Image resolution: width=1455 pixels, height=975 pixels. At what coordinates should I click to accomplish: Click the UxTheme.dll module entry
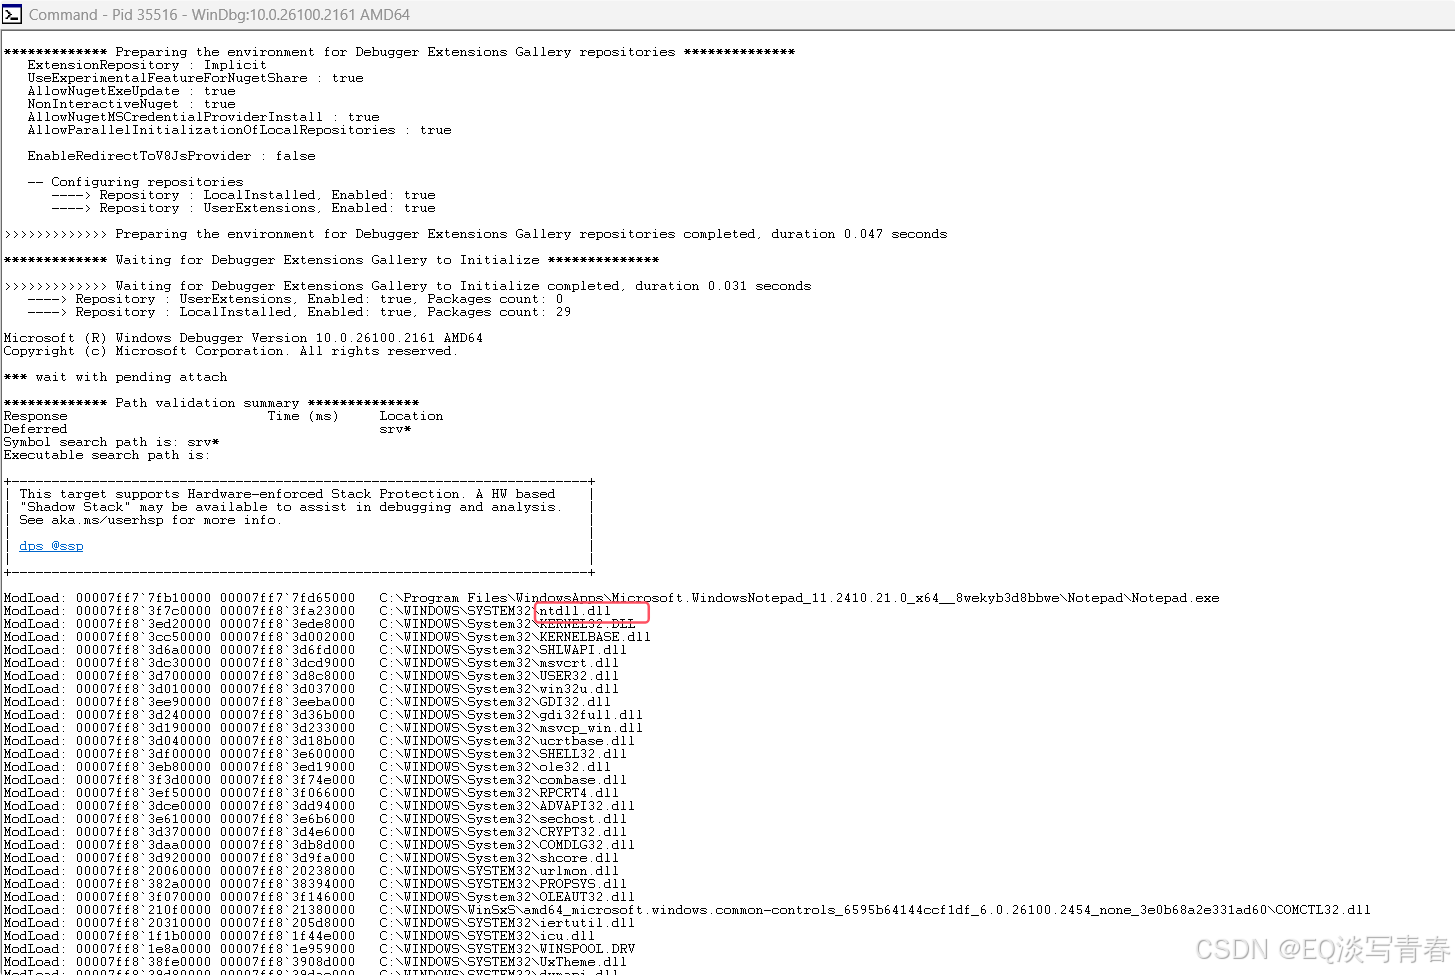click(315, 962)
